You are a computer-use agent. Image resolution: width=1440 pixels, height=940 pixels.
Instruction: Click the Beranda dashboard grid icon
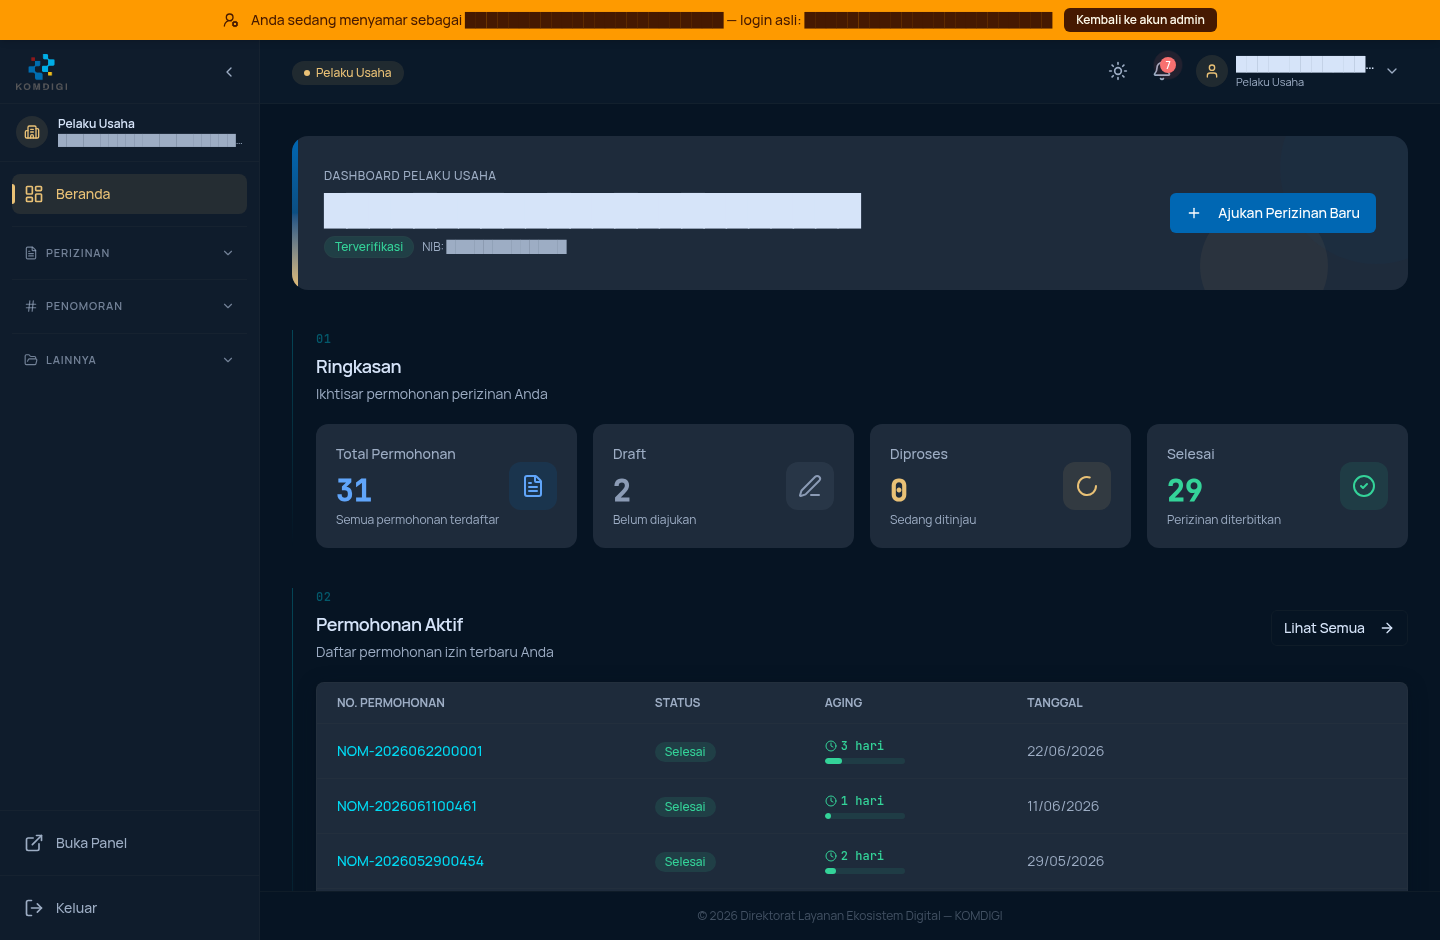34,194
